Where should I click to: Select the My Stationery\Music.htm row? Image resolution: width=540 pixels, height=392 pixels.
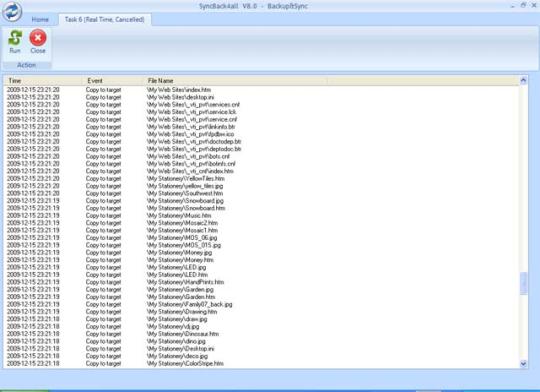(261, 216)
